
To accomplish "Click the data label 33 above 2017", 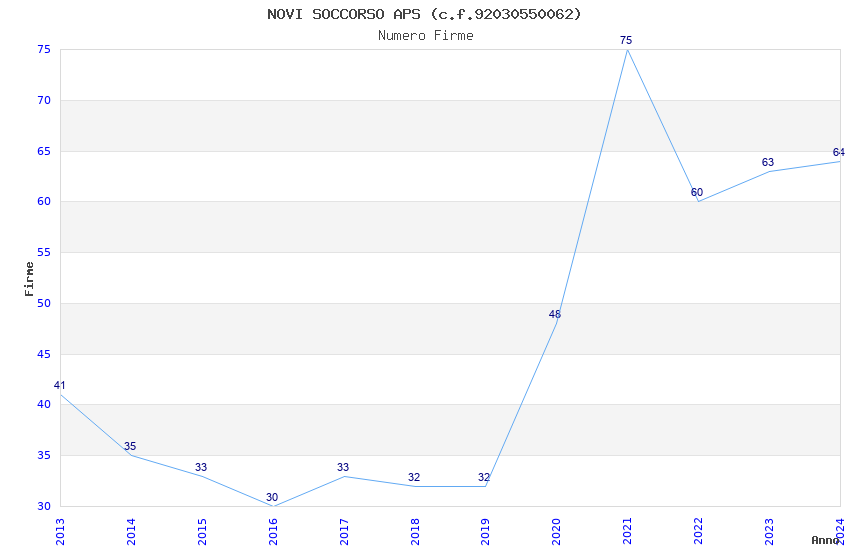I will tap(343, 467).
